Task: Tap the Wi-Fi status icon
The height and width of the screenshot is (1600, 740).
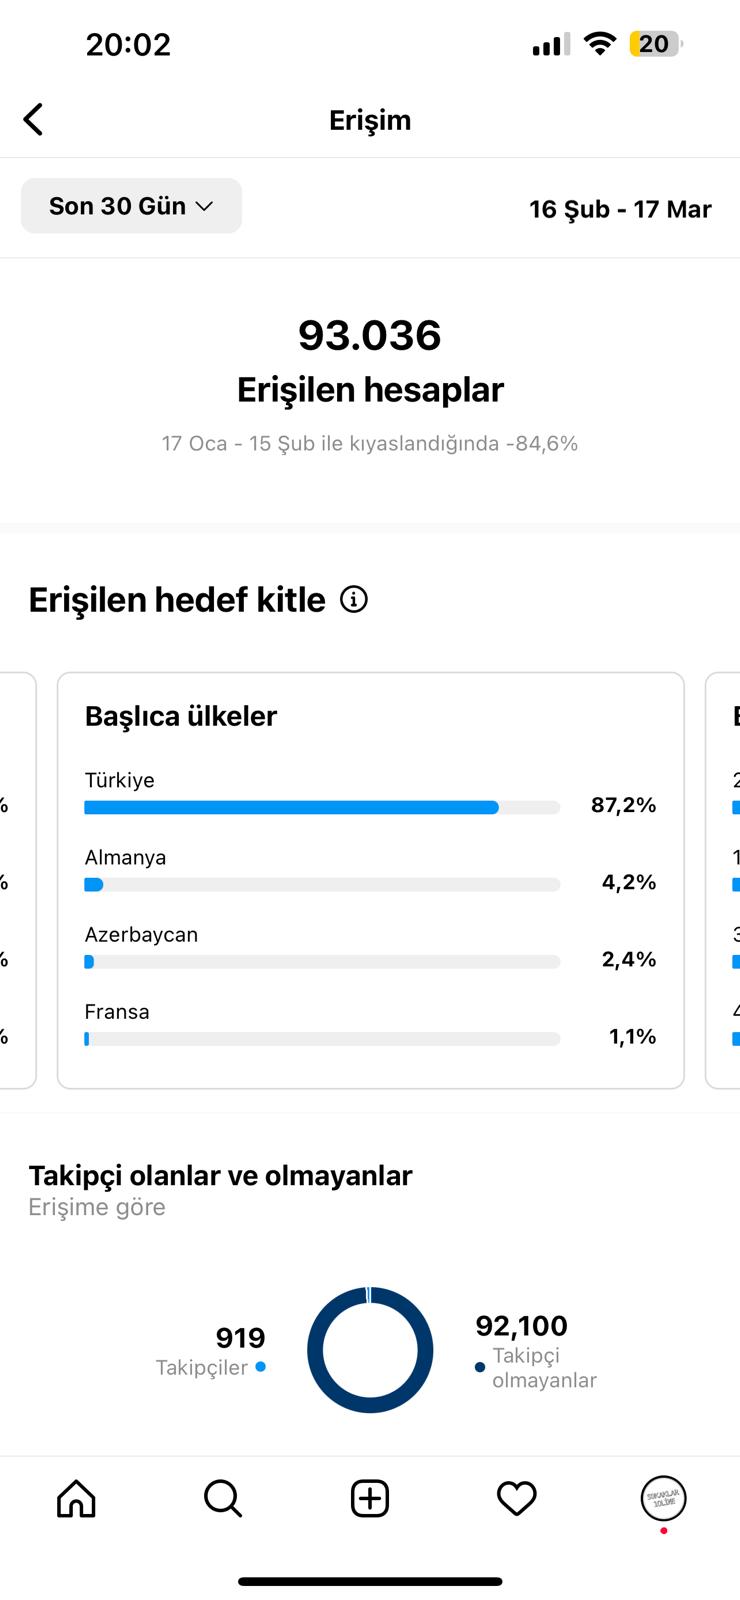Action: (x=600, y=43)
